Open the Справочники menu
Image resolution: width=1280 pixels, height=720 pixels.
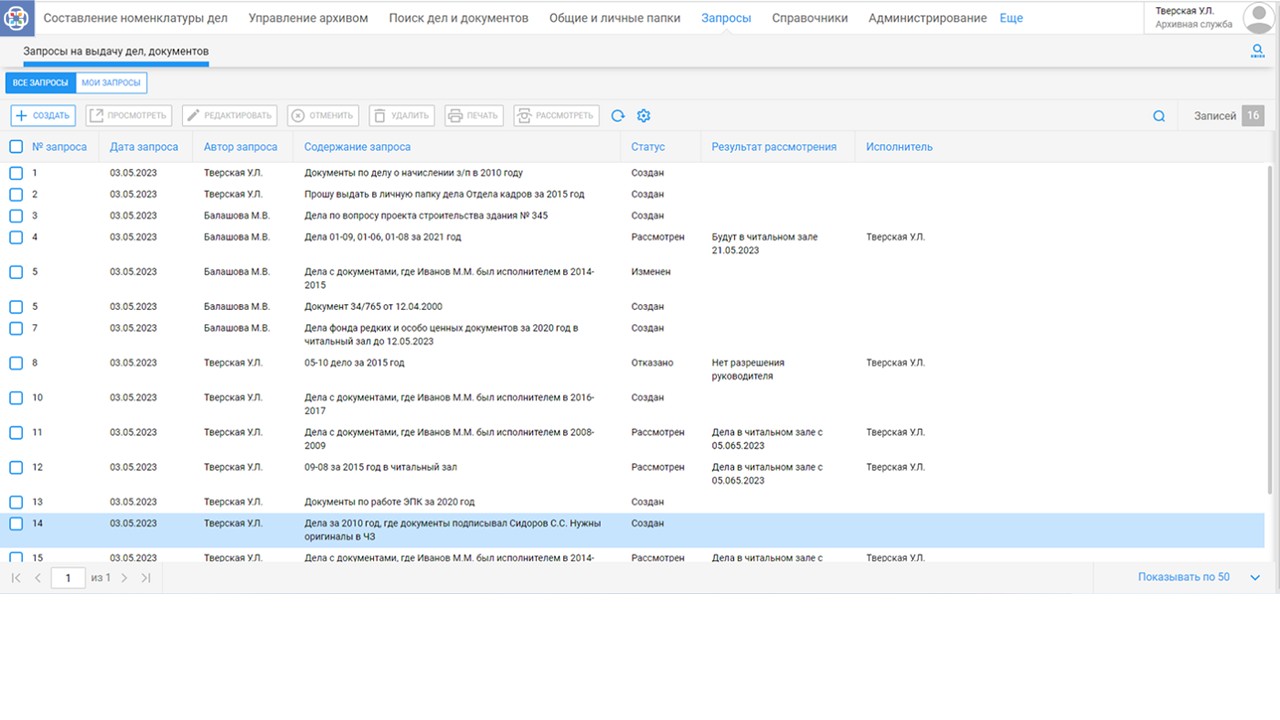click(x=809, y=18)
